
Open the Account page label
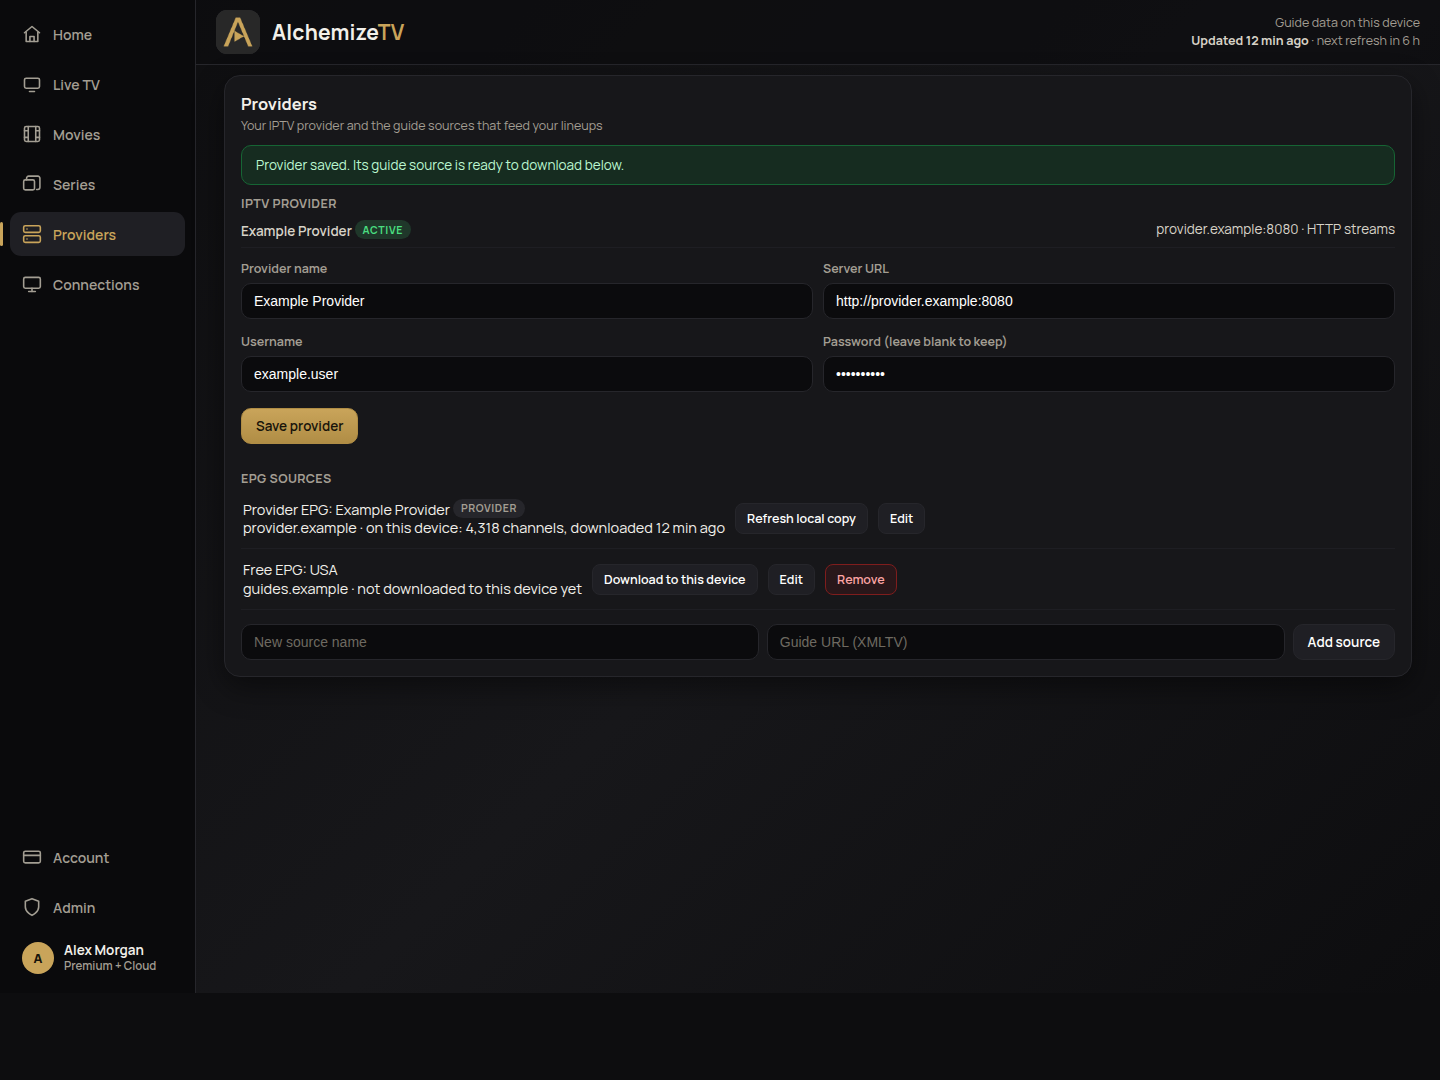(81, 858)
